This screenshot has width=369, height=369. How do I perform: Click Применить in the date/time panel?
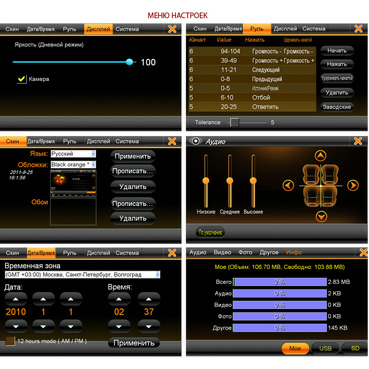(134, 343)
